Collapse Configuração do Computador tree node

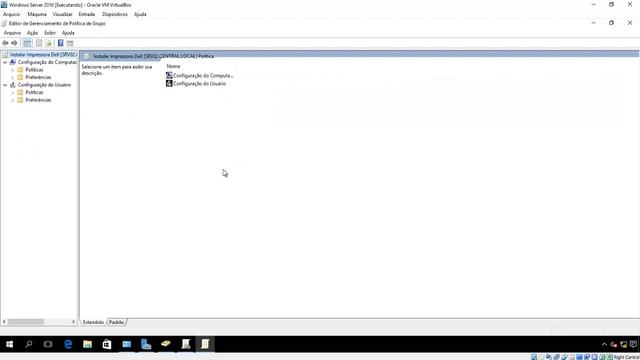(x=5, y=62)
